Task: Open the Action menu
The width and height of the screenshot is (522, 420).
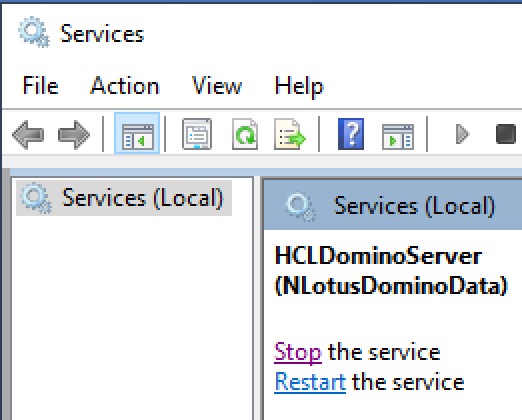Action: pyautogui.click(x=125, y=86)
